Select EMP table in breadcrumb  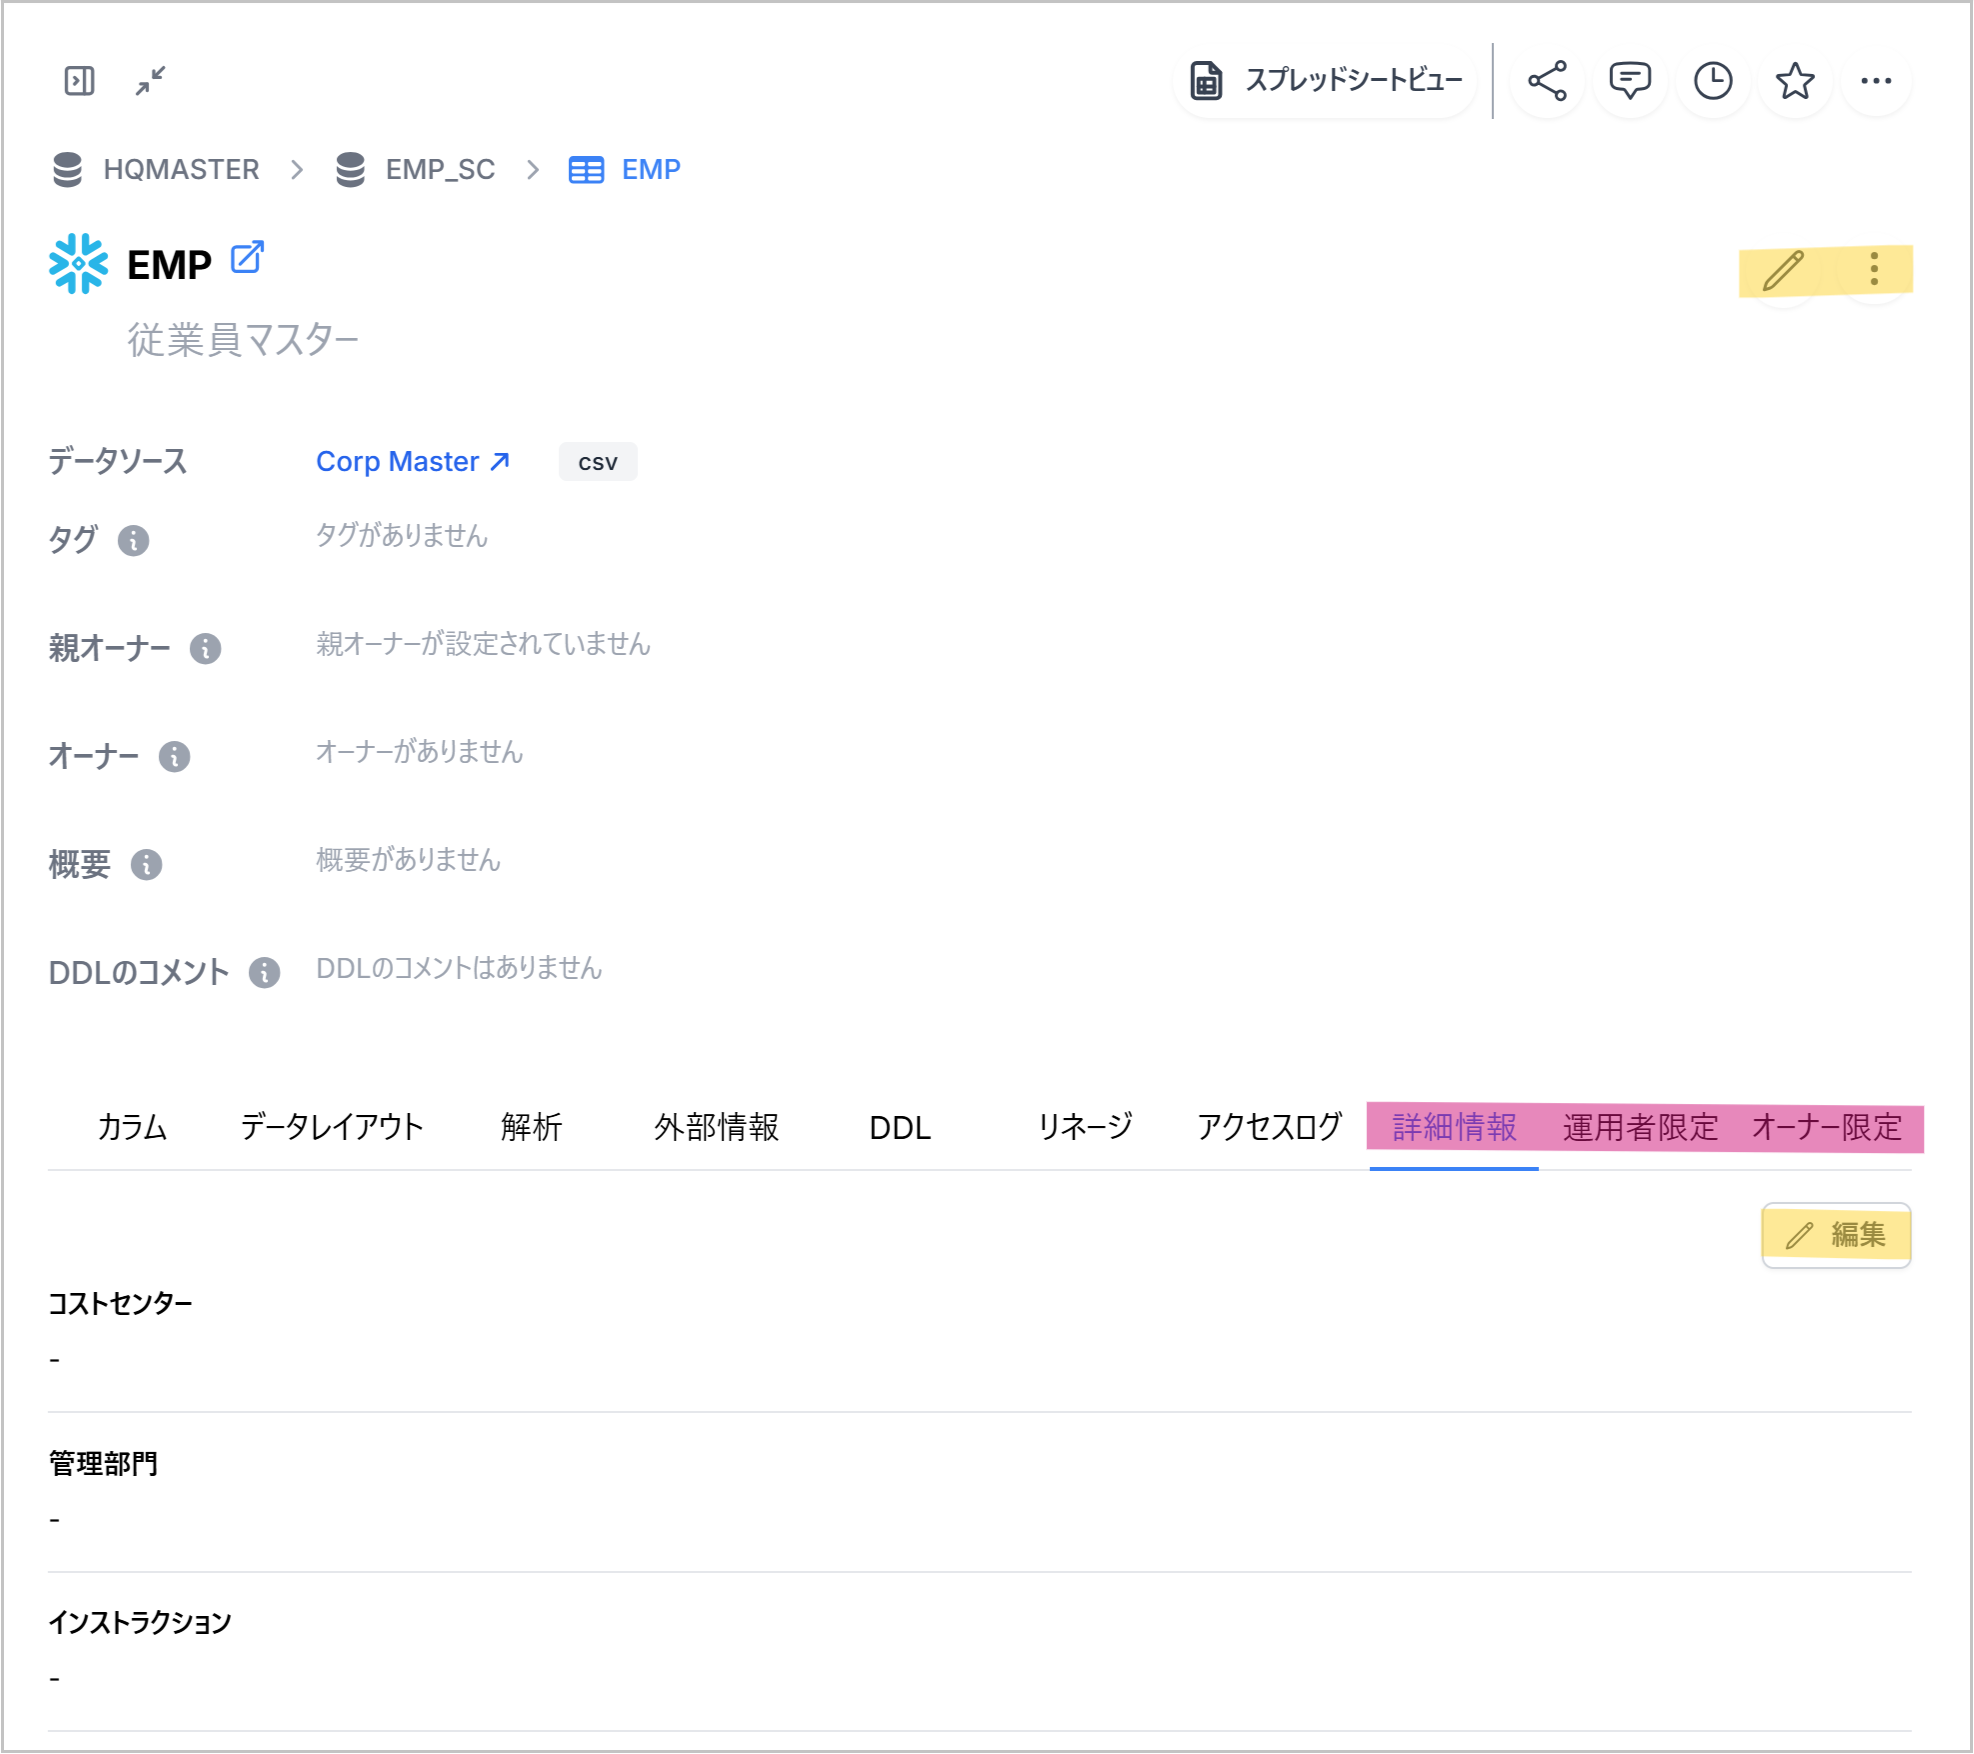coord(625,170)
